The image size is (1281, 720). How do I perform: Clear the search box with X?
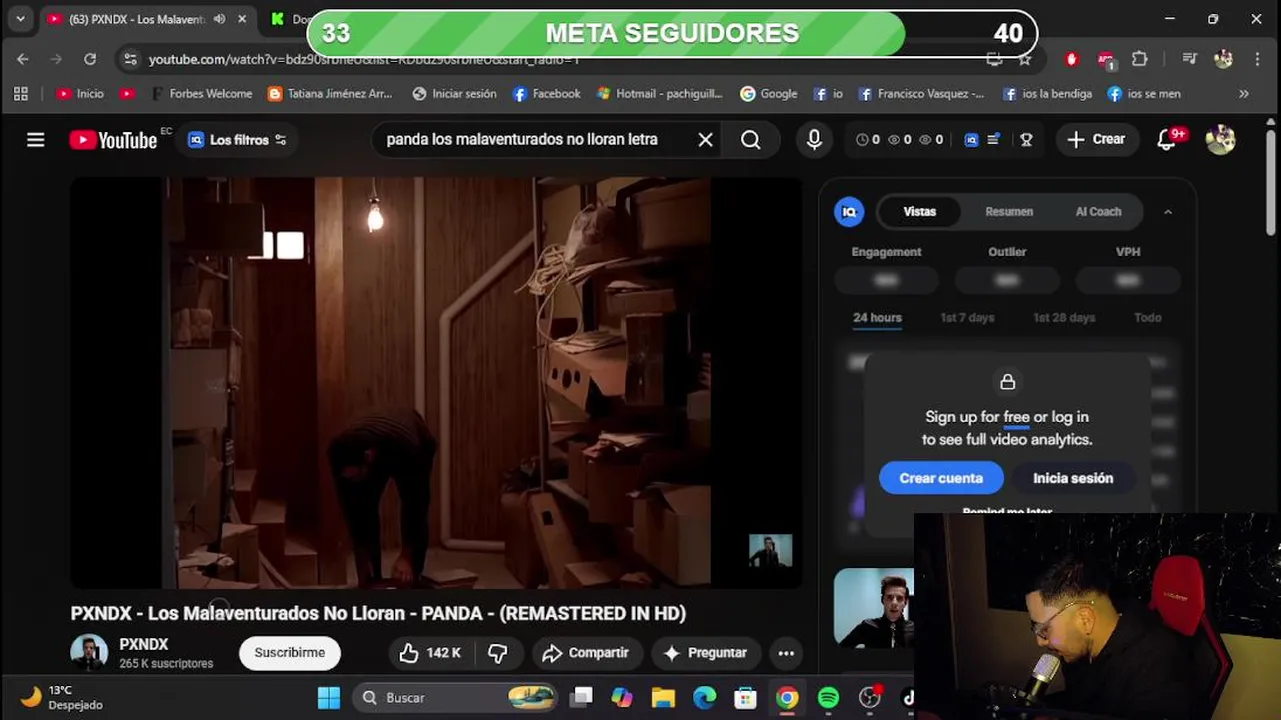click(x=705, y=140)
